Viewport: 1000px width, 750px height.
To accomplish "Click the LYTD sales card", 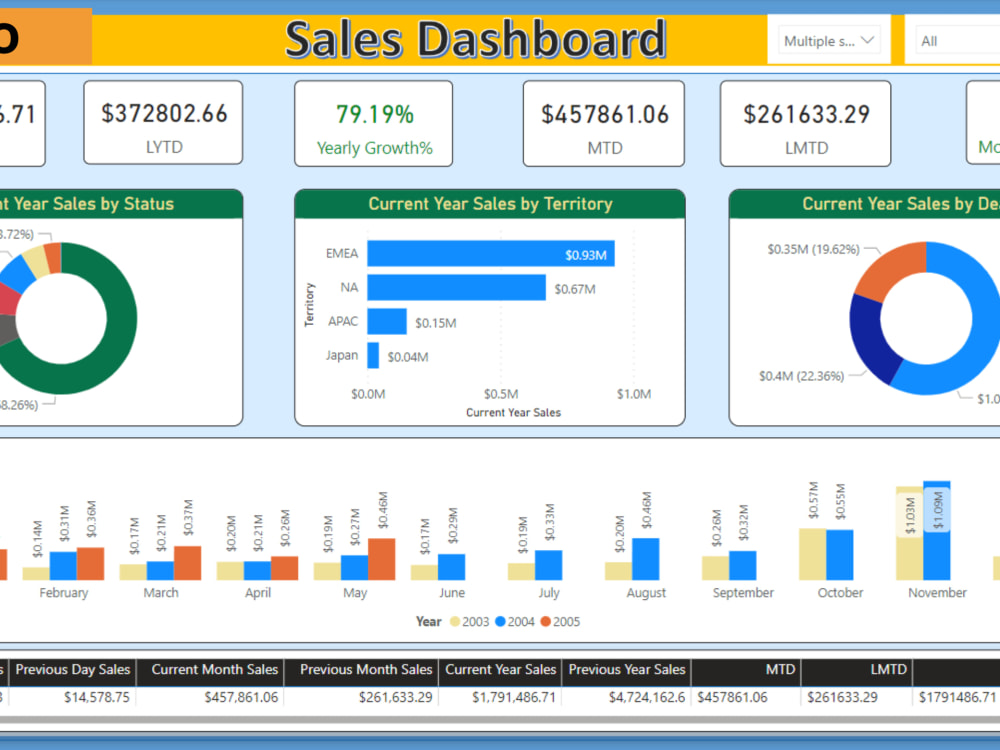I will click(163, 123).
